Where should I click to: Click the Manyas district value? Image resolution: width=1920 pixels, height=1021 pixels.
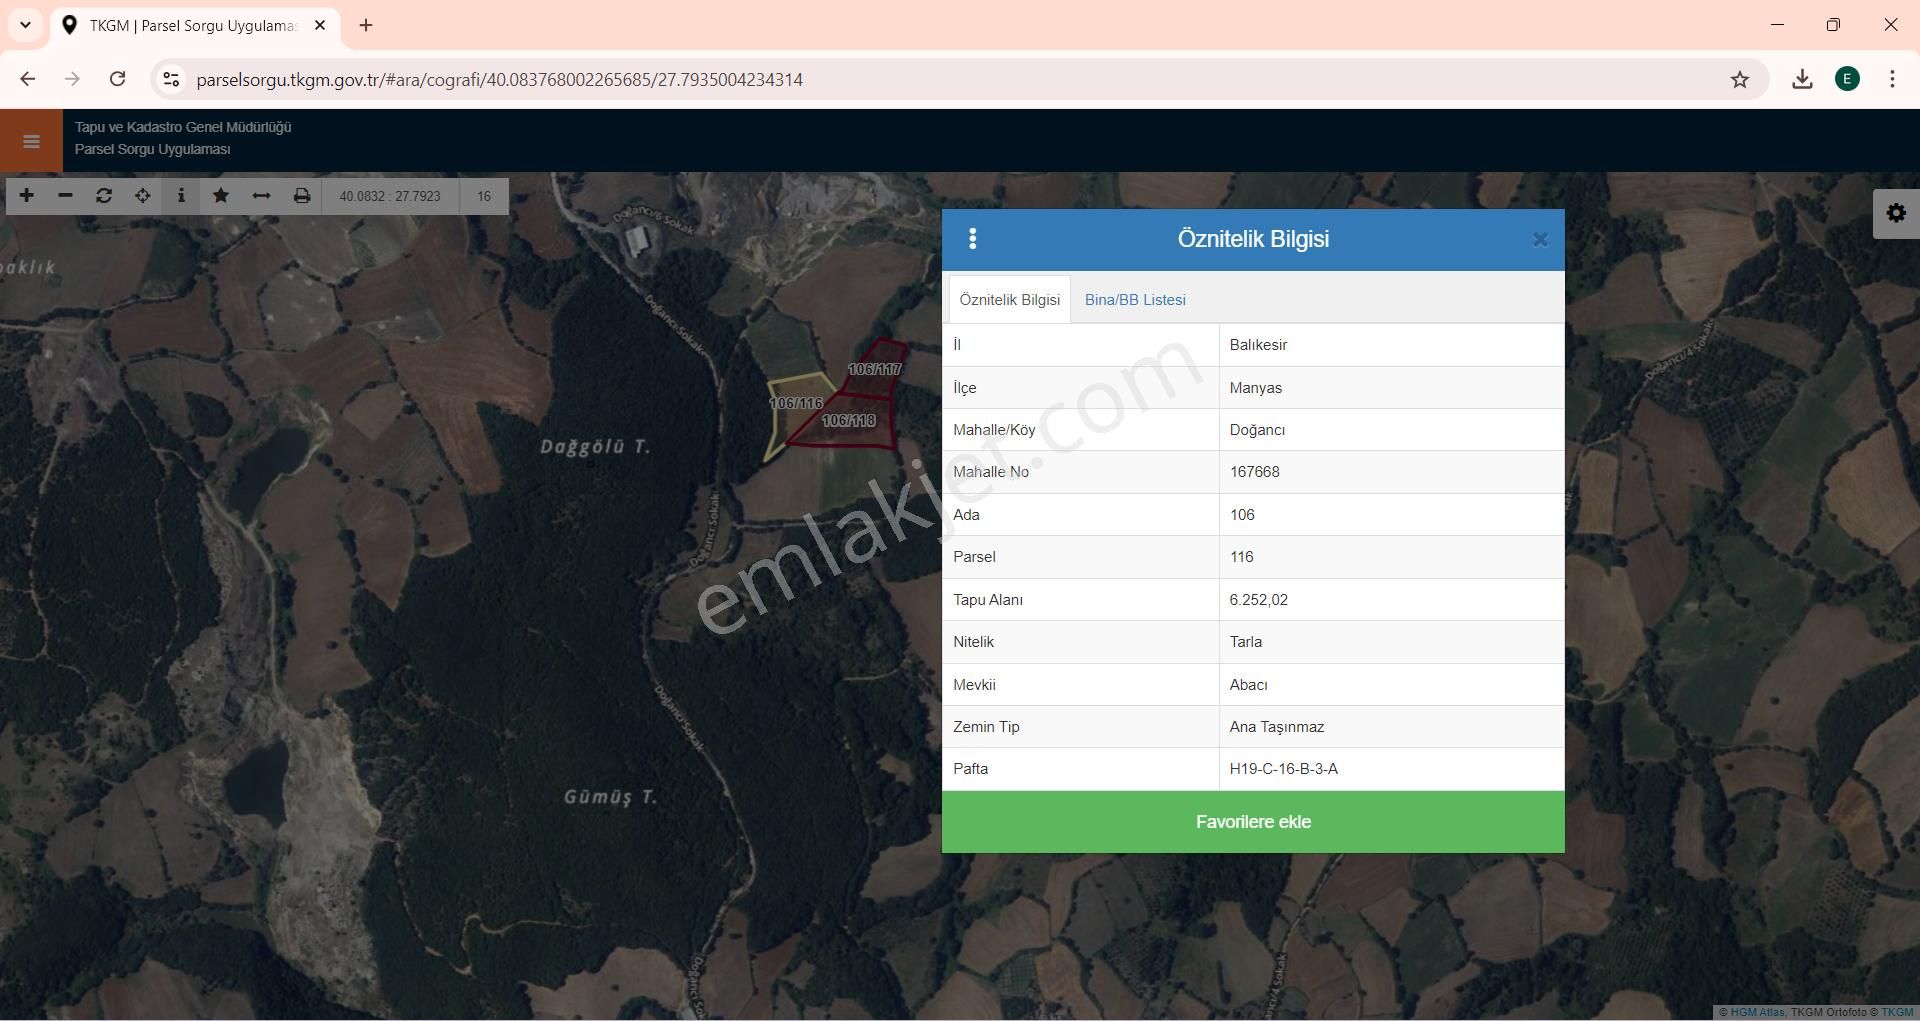pyautogui.click(x=1255, y=388)
